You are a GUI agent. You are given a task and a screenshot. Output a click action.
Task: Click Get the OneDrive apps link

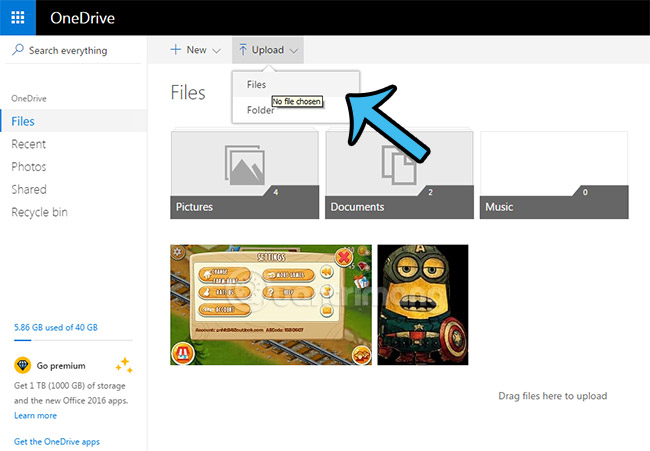point(56,441)
